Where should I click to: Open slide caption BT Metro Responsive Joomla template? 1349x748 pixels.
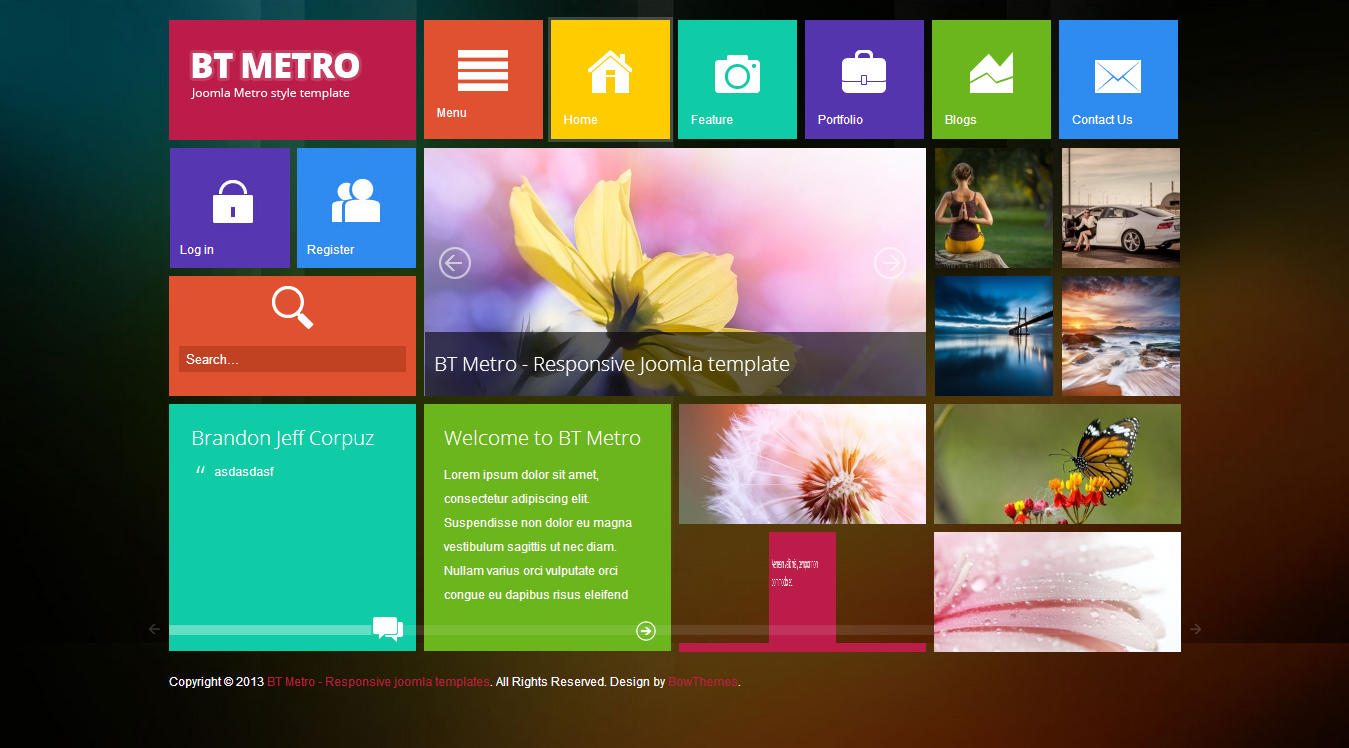(612, 364)
